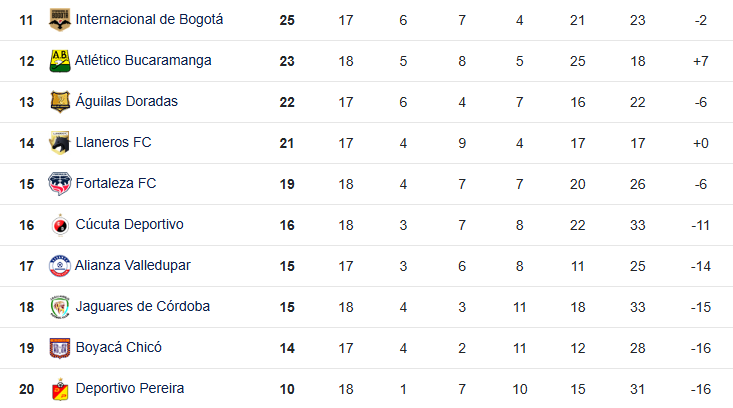This screenshot has width=733, height=408.
Task: Click Deportivo Pereira's 10 points value
Action: 287,388
